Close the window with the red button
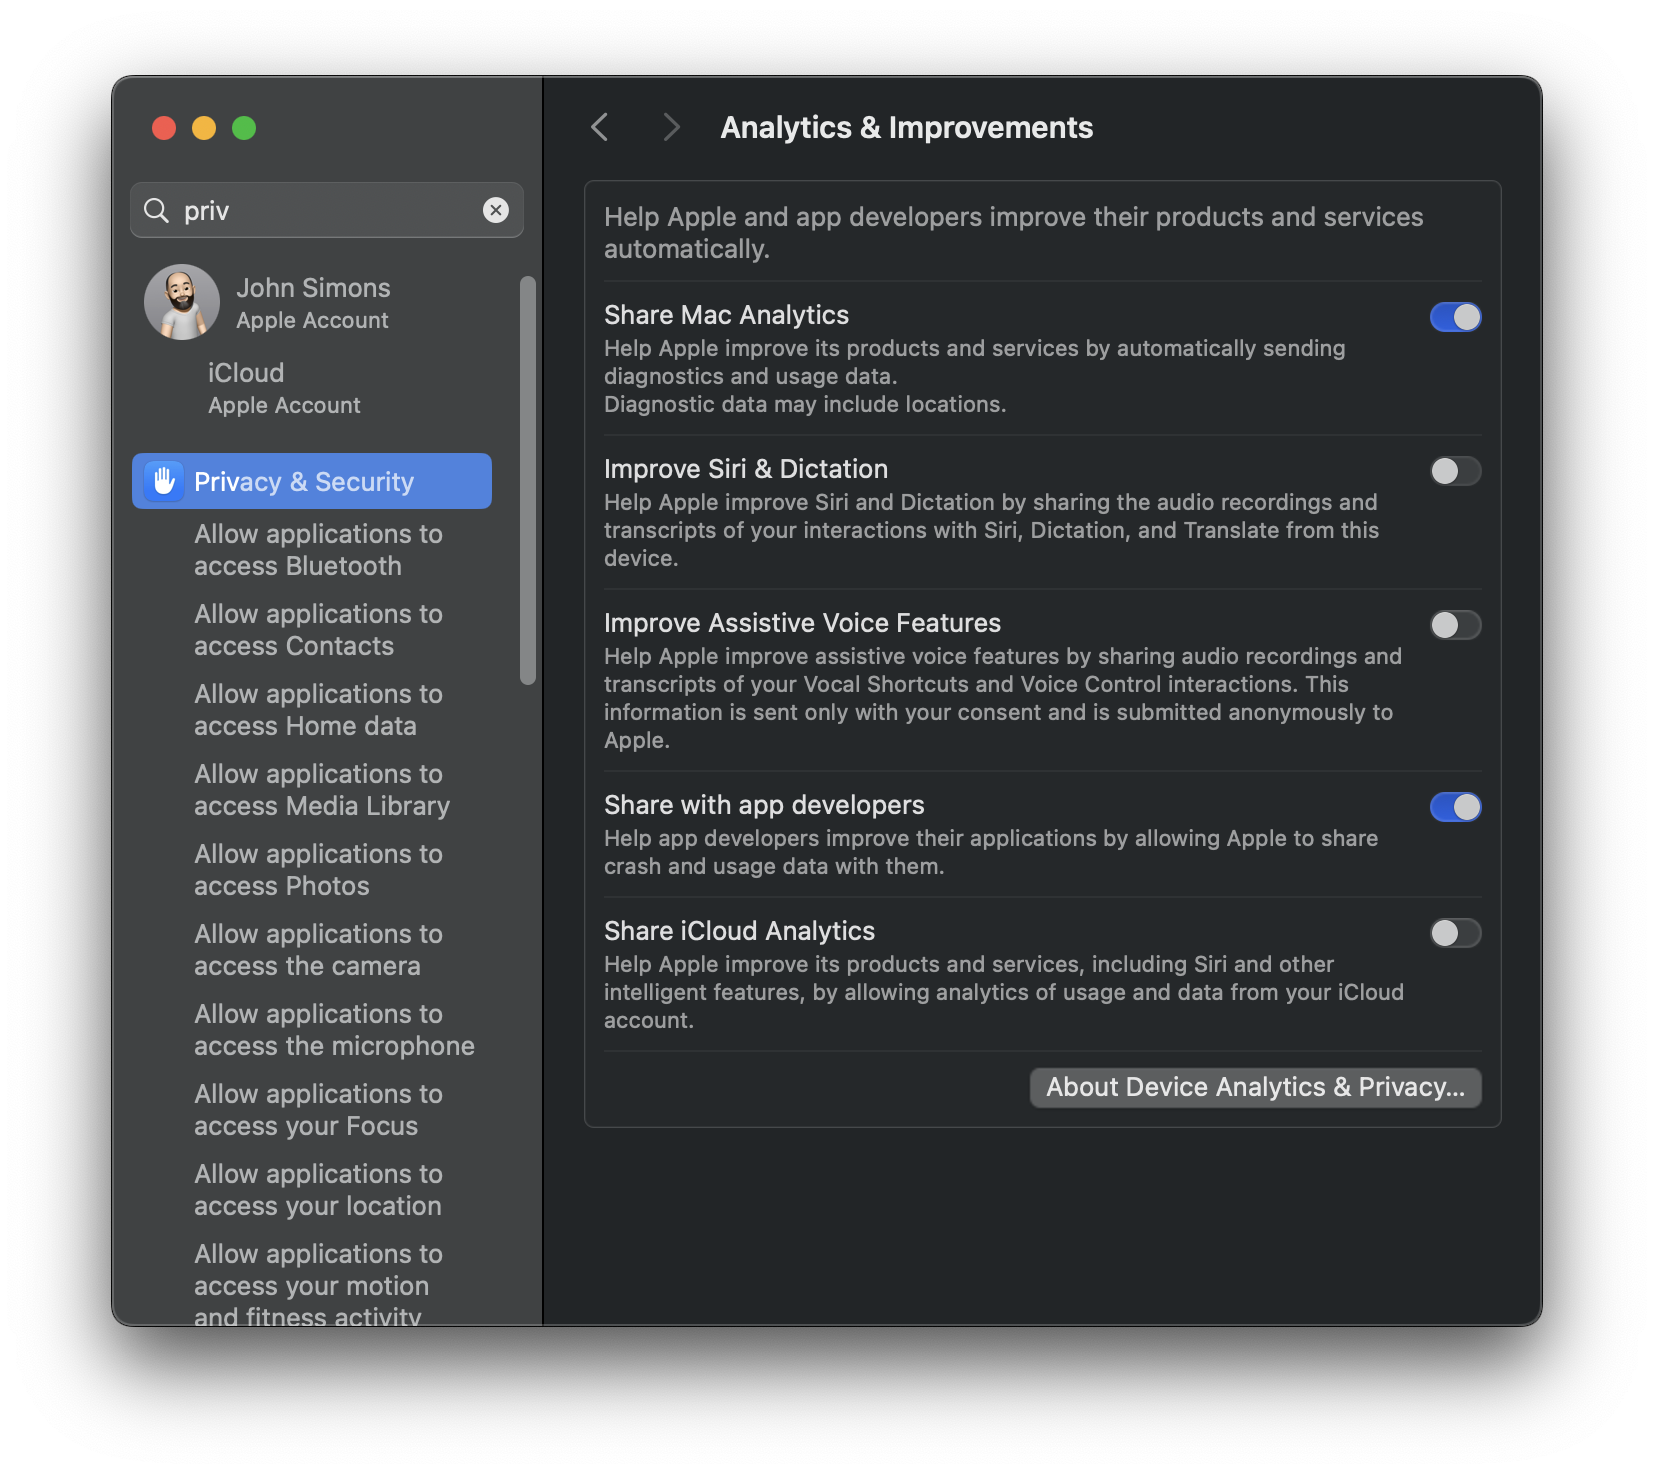 [164, 128]
